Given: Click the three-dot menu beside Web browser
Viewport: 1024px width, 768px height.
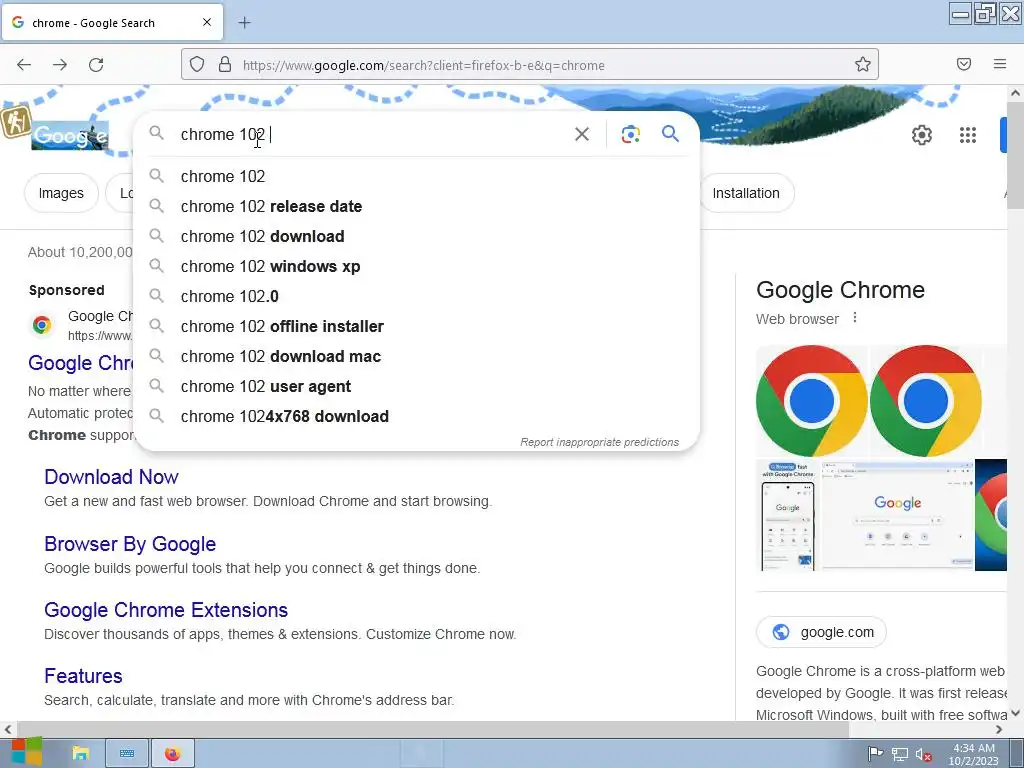Looking at the screenshot, I should (x=855, y=318).
